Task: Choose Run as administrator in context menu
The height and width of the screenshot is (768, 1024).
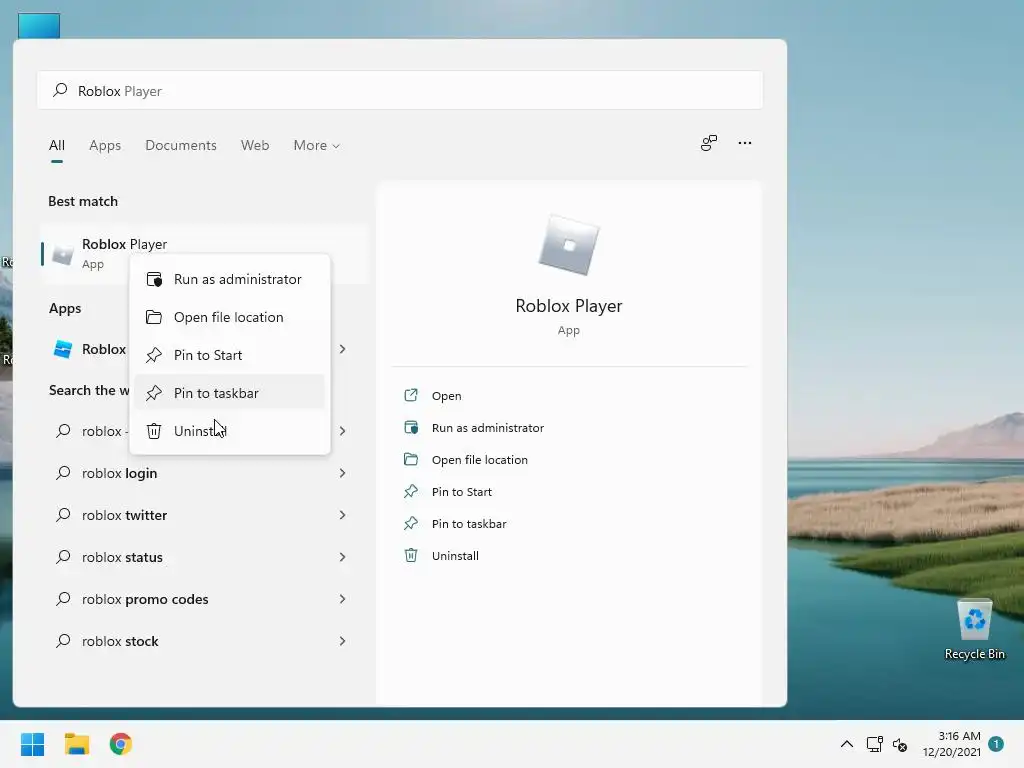Action: click(x=229, y=280)
